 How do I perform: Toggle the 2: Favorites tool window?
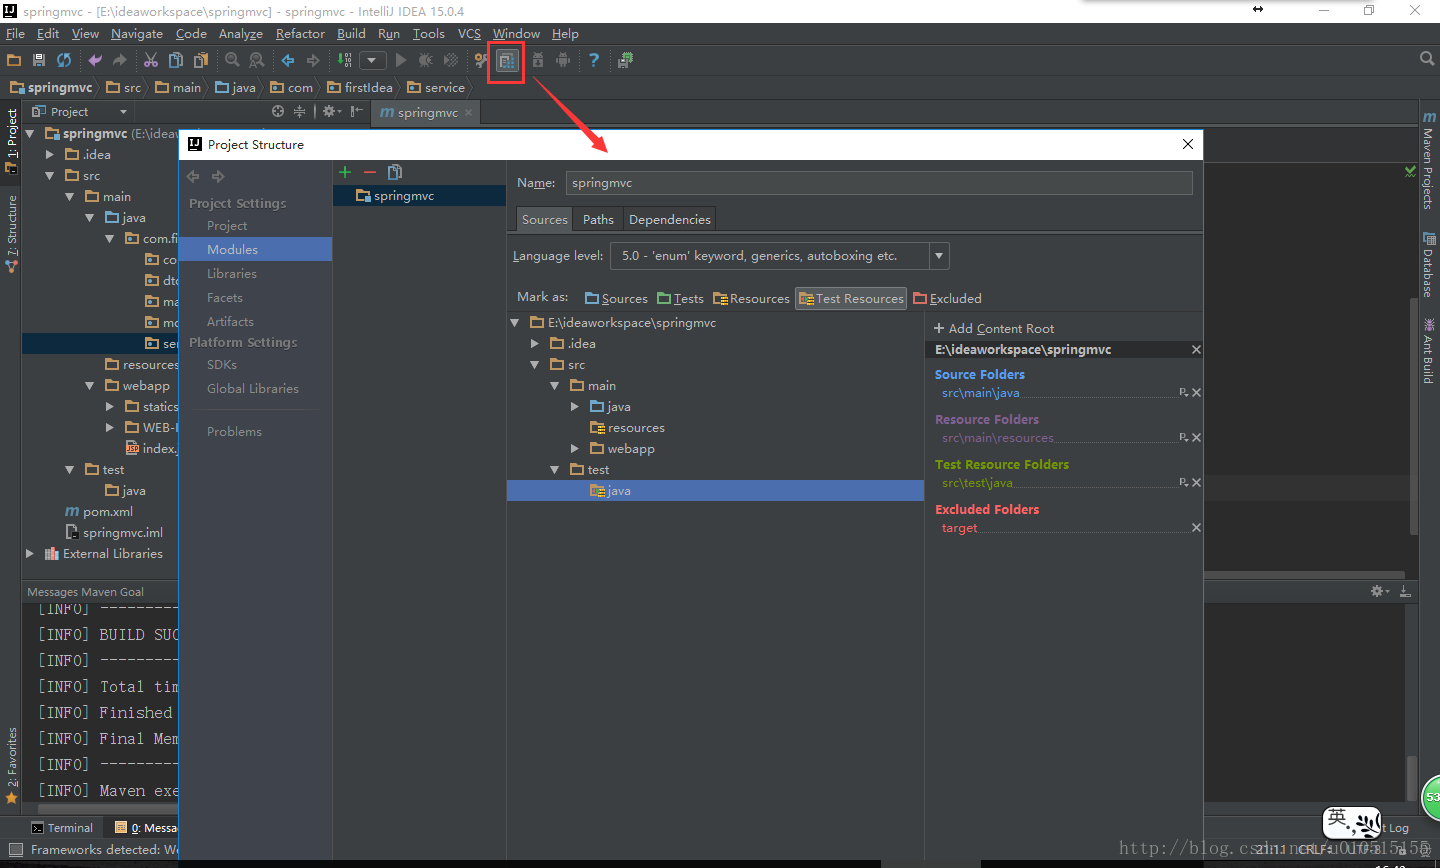click(11, 766)
